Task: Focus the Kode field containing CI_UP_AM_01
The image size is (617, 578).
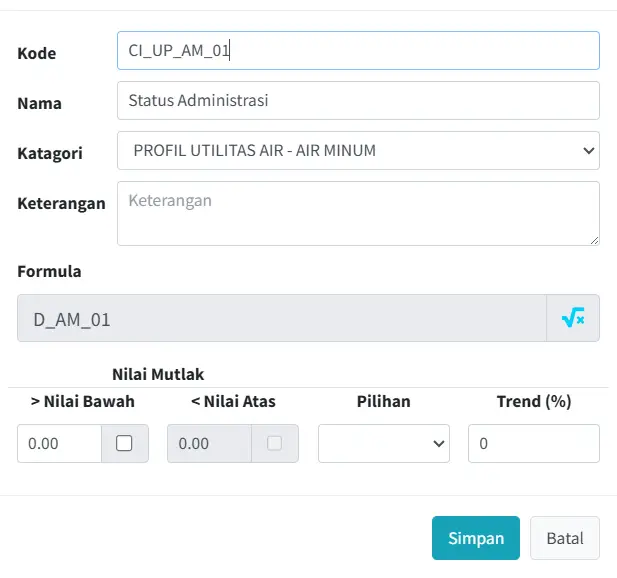Action: point(358,50)
